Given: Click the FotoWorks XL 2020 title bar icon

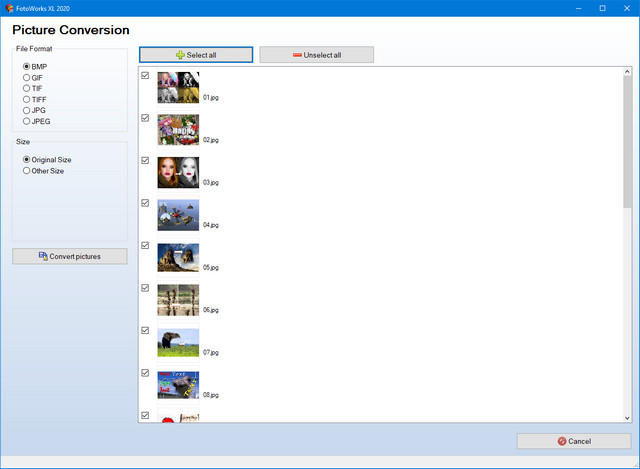Looking at the screenshot, I should pos(9,8).
